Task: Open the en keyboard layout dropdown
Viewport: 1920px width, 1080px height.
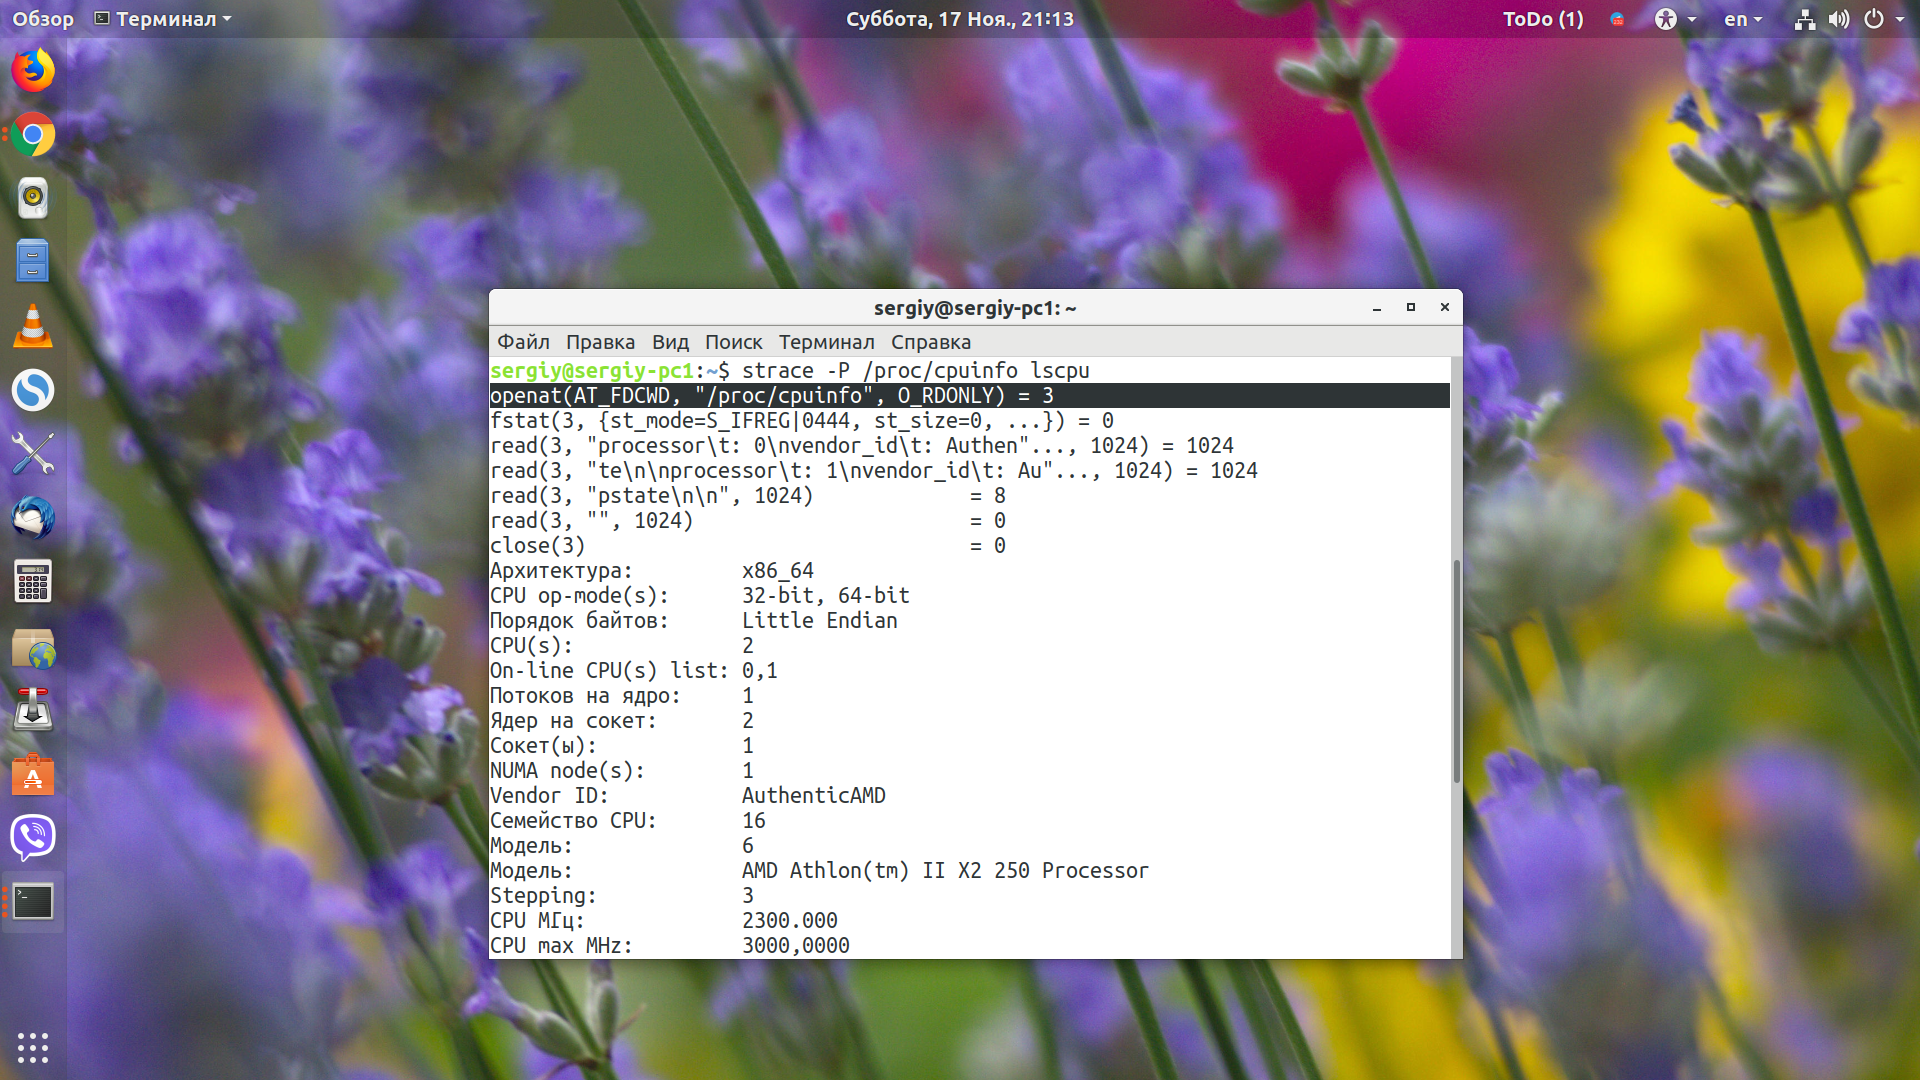Action: tap(1743, 19)
